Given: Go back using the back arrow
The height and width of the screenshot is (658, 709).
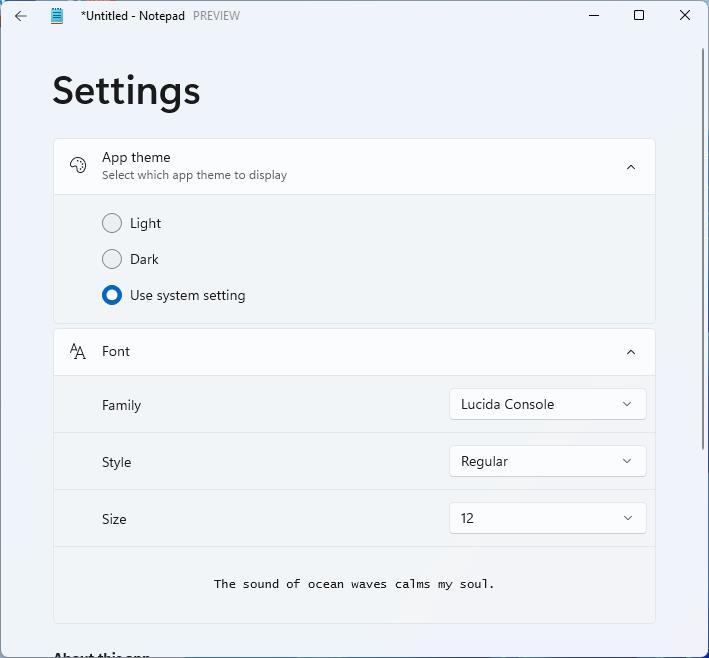Looking at the screenshot, I should (x=21, y=16).
